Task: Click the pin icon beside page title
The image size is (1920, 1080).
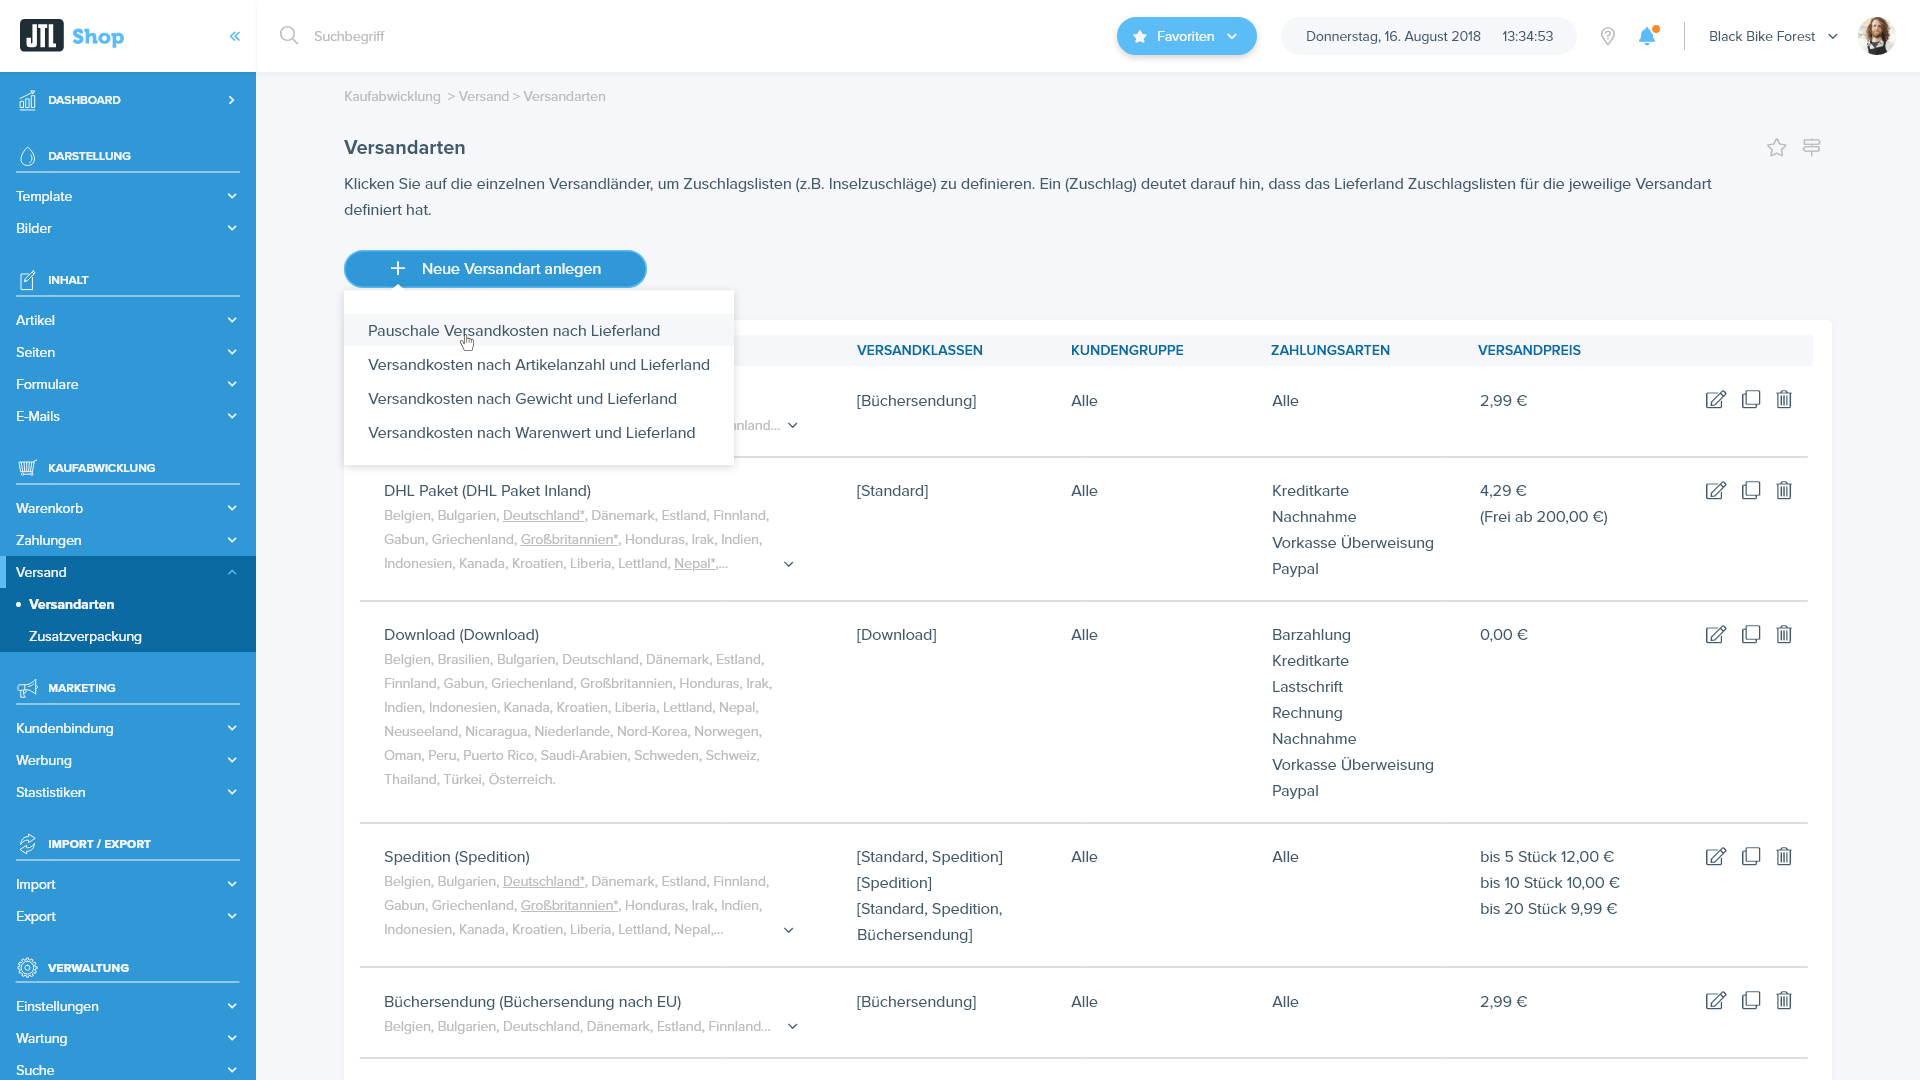Action: click(1811, 148)
